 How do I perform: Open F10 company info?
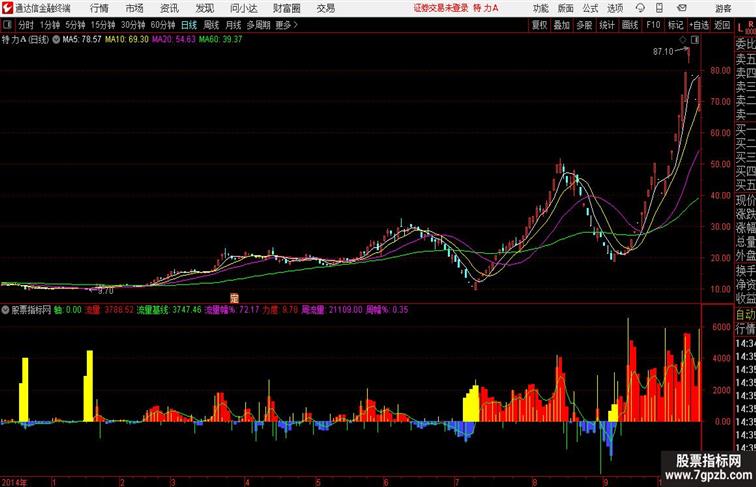[x=653, y=25]
